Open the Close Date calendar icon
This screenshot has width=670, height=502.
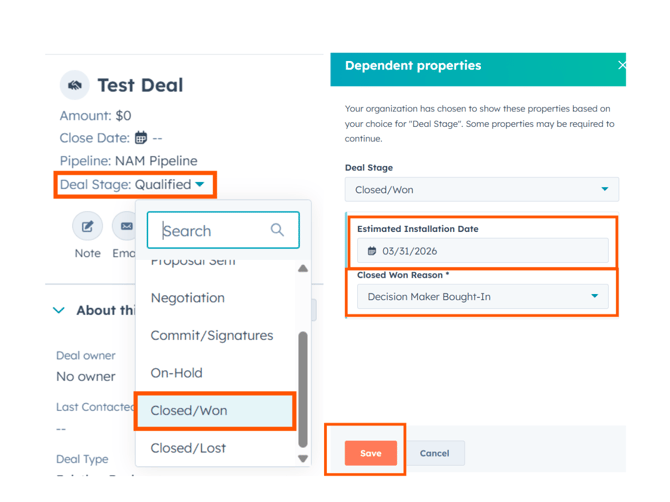click(x=141, y=138)
